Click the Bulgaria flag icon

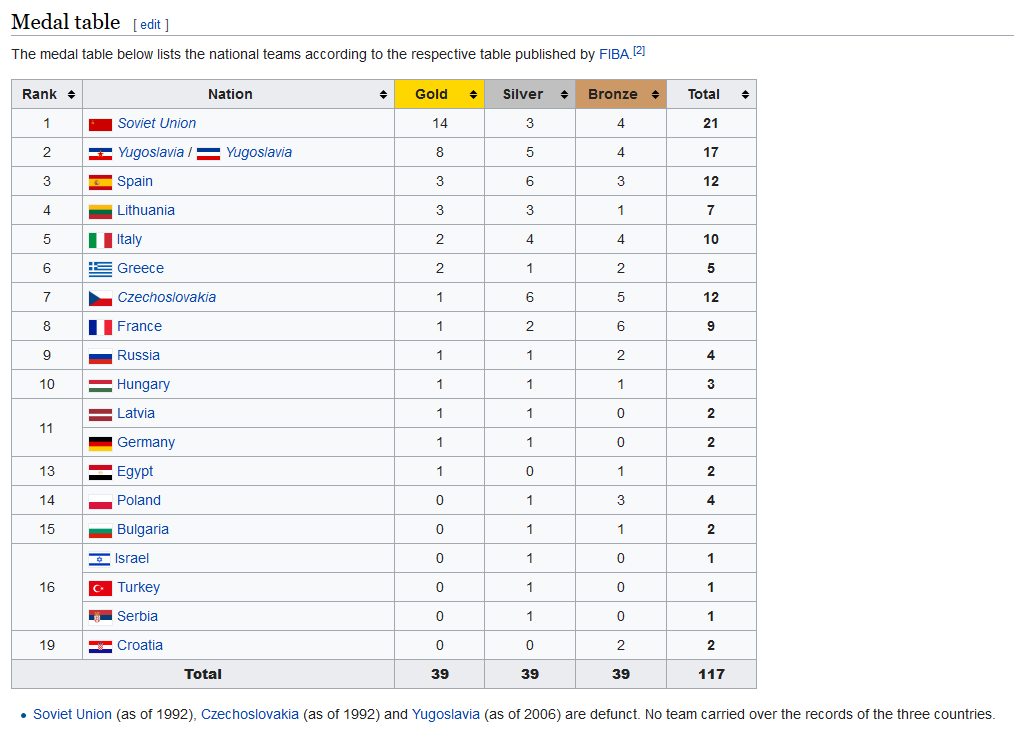point(100,531)
